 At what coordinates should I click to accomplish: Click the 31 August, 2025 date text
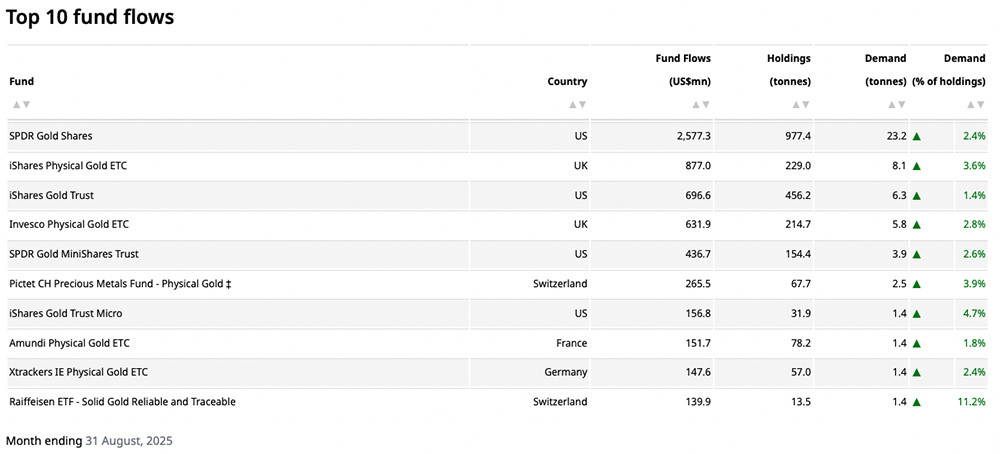[x=129, y=439]
